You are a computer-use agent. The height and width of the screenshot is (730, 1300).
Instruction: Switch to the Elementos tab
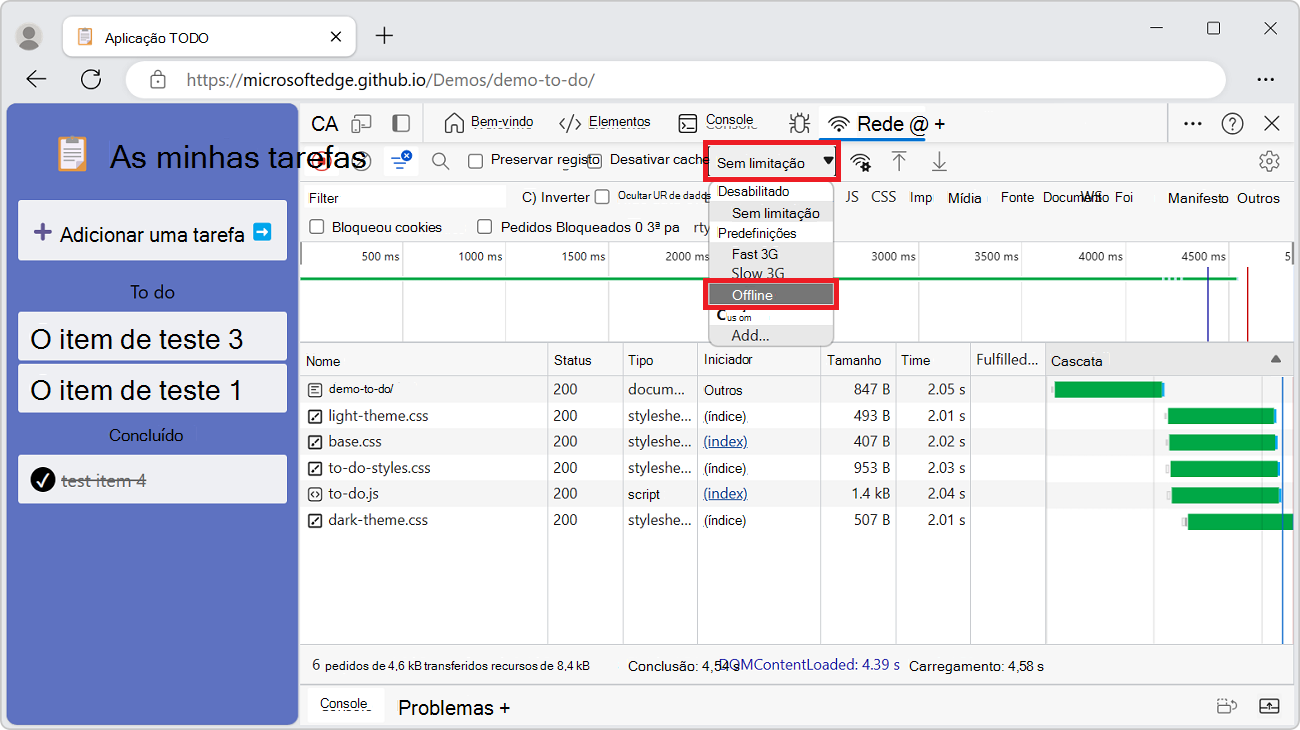[605, 123]
